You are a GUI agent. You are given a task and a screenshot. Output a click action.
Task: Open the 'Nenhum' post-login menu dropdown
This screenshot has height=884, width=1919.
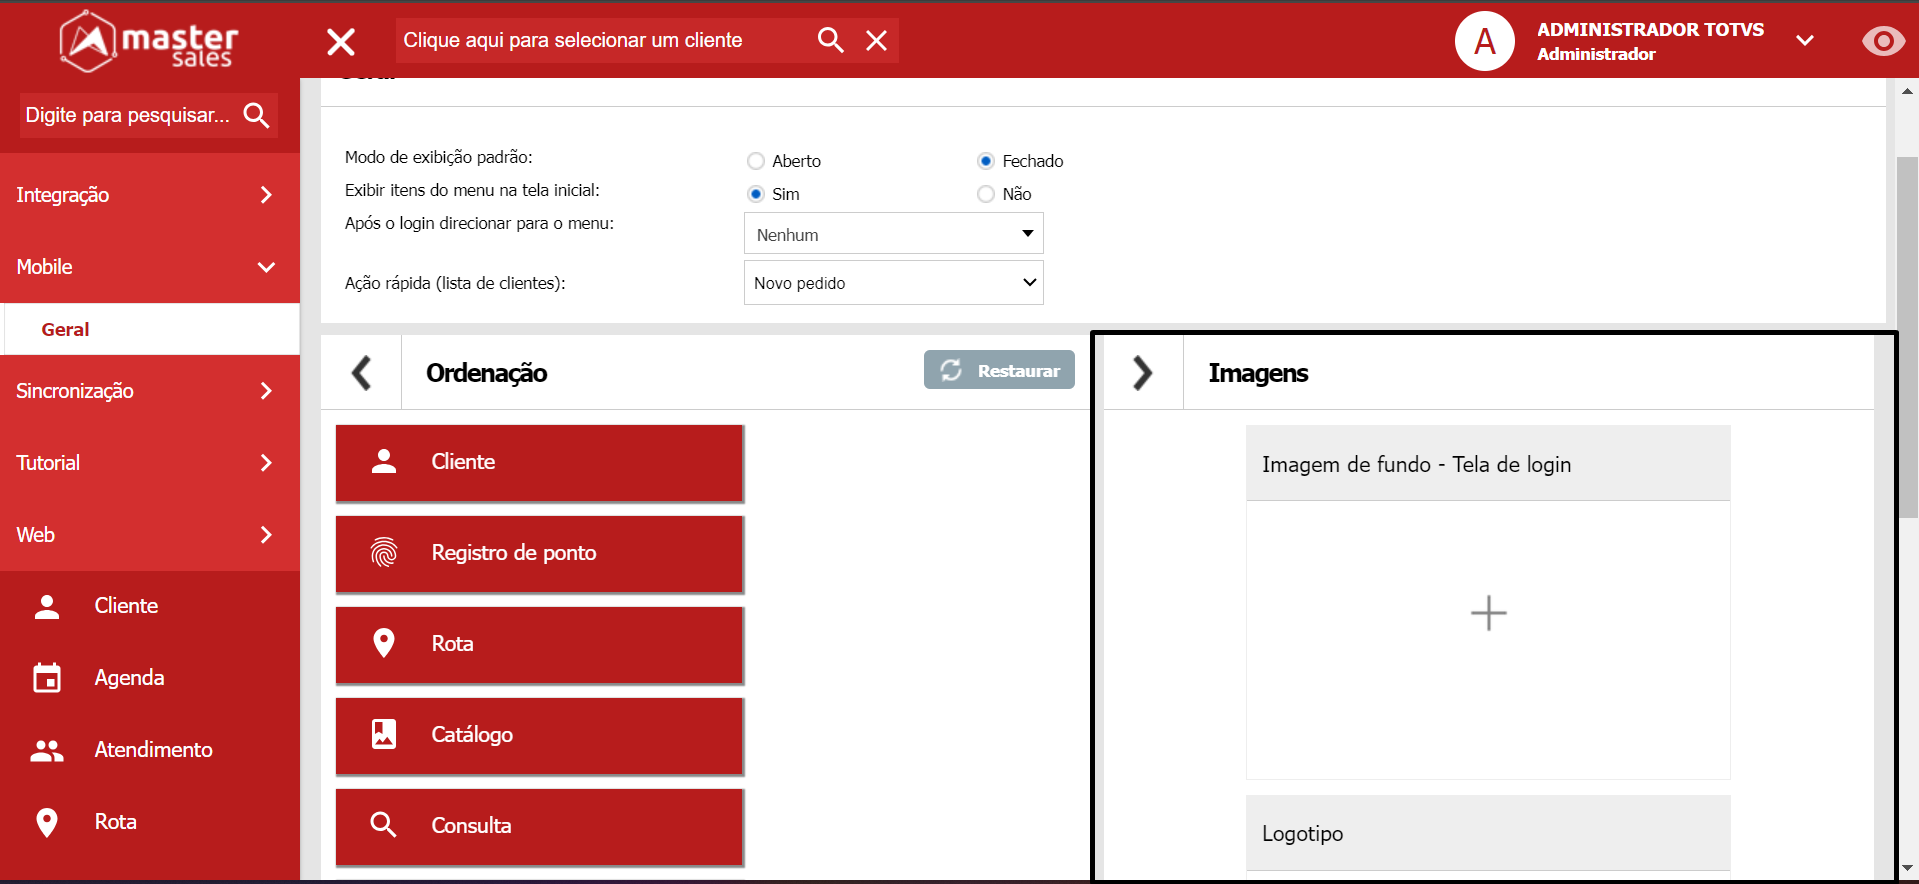tap(894, 233)
